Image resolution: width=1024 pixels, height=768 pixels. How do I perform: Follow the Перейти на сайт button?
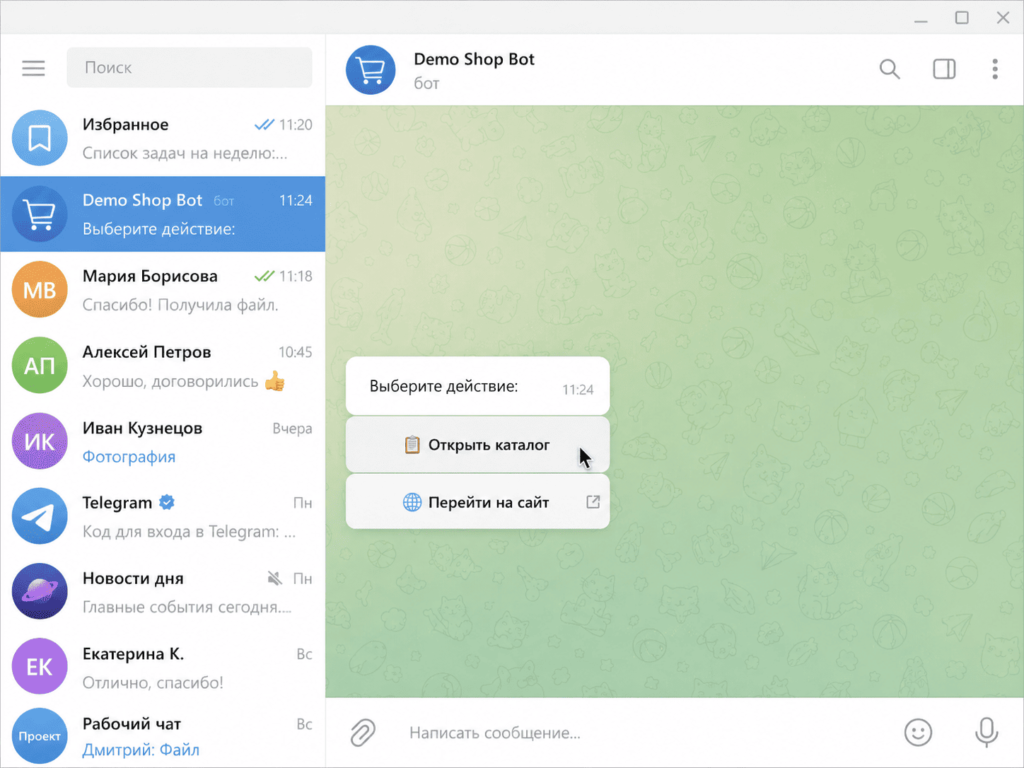pyautogui.click(x=477, y=502)
